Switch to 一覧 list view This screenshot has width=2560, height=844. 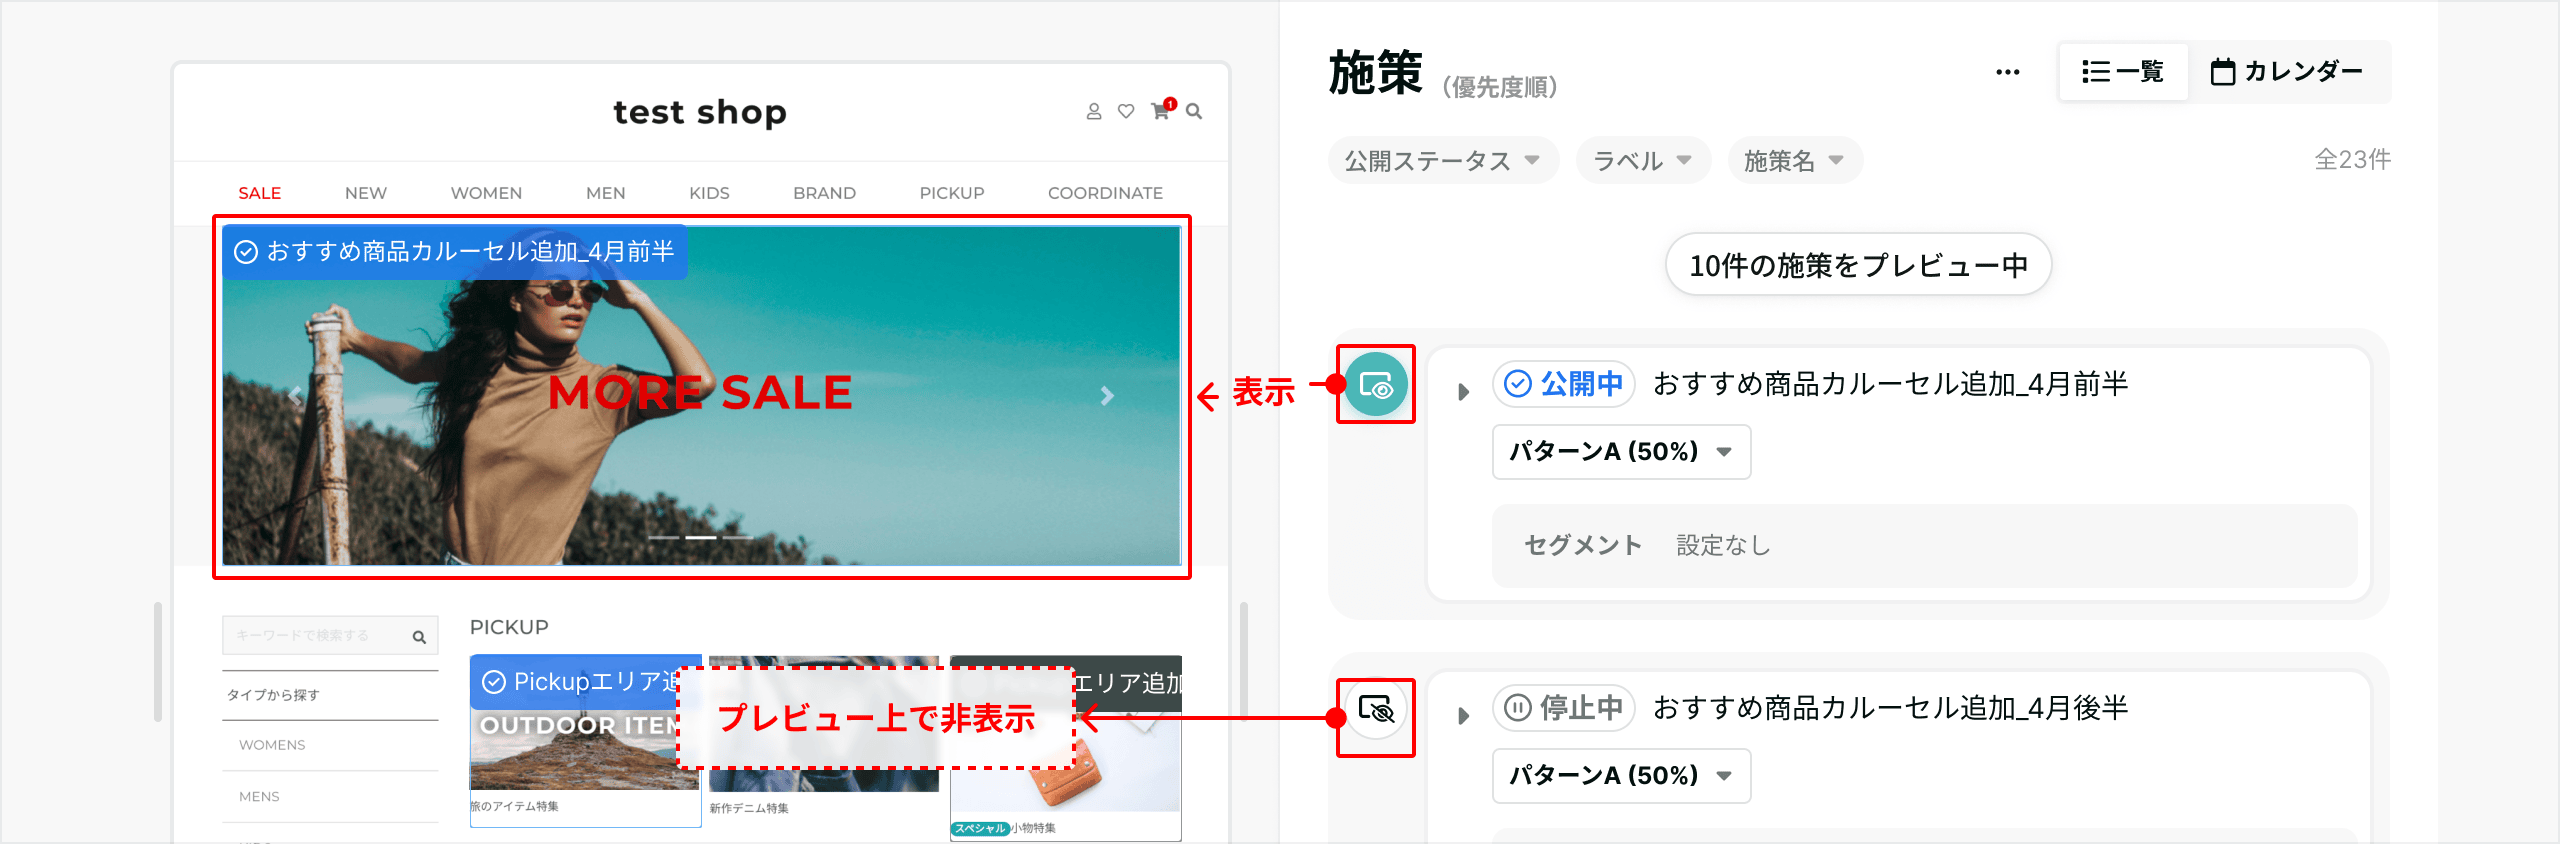click(2123, 72)
